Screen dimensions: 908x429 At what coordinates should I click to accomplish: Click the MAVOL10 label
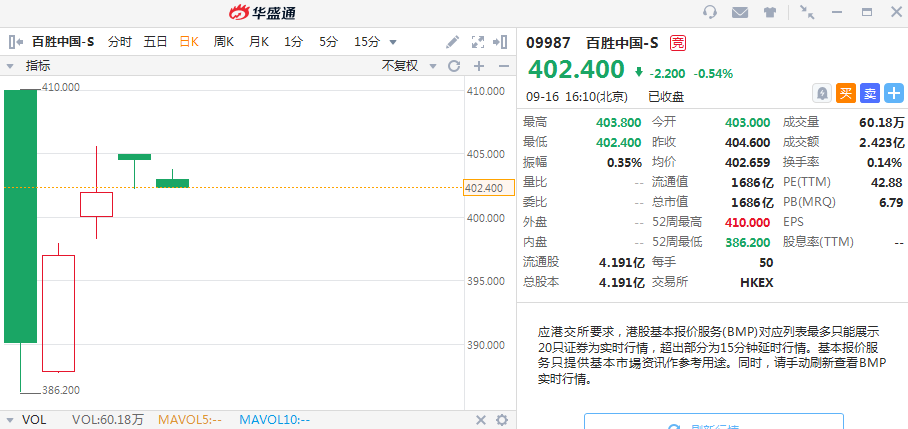point(274,420)
